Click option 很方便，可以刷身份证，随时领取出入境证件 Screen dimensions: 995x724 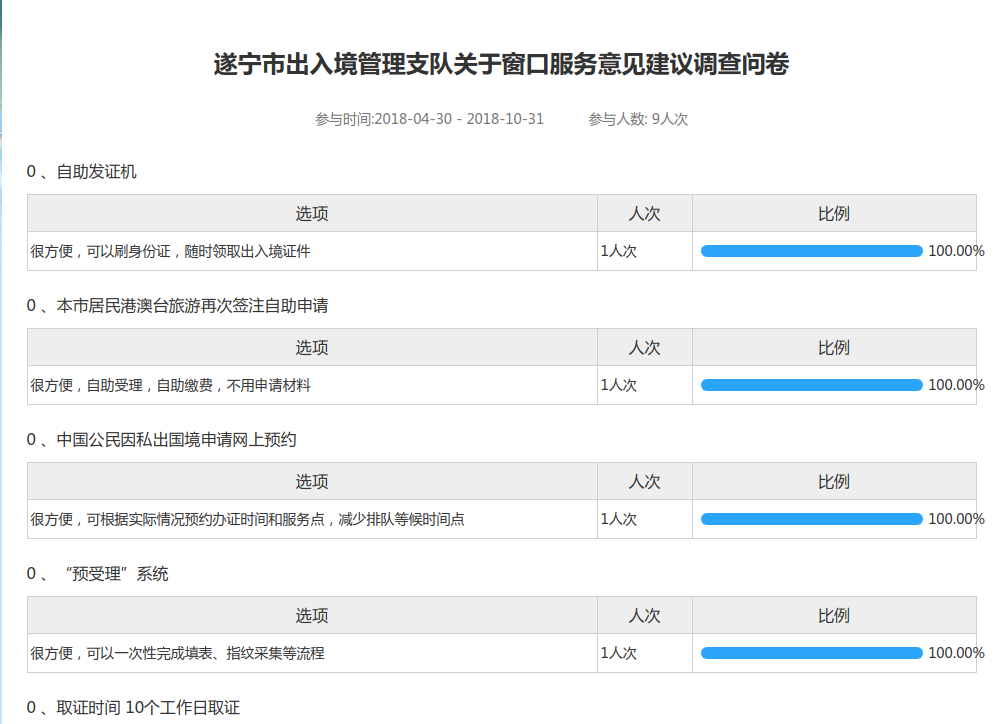coord(171,251)
